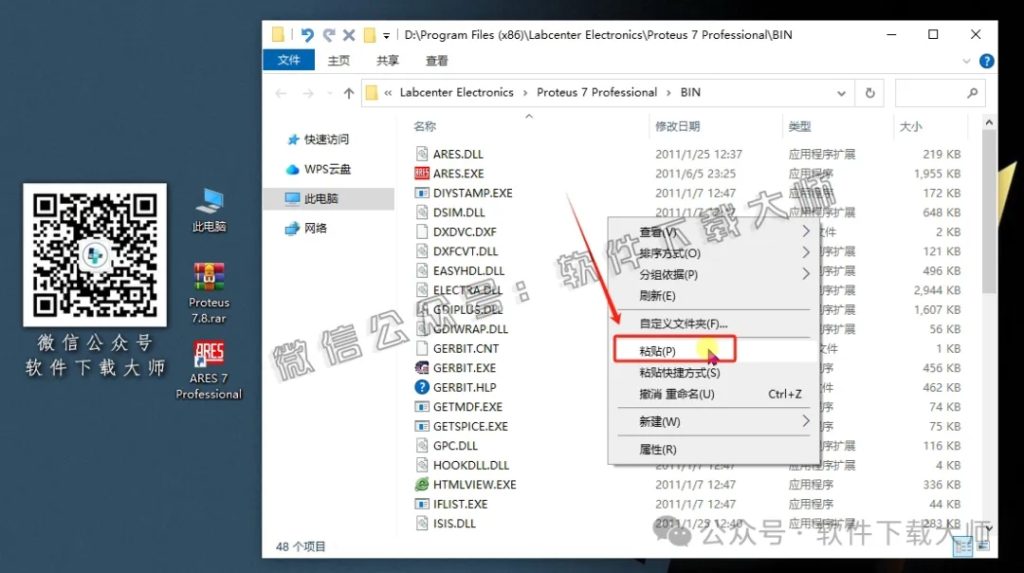The image size is (1024, 573).
Task: Open the 文件 ribbon tab
Action: [289, 60]
